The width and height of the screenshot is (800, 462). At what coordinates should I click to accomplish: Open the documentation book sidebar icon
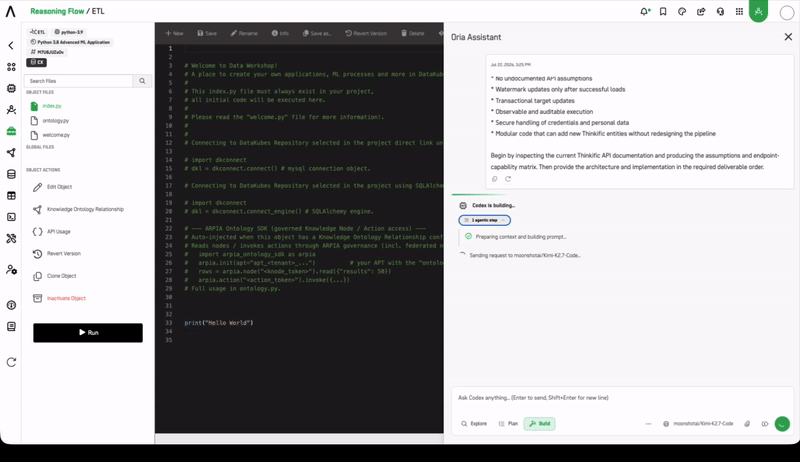point(11,326)
